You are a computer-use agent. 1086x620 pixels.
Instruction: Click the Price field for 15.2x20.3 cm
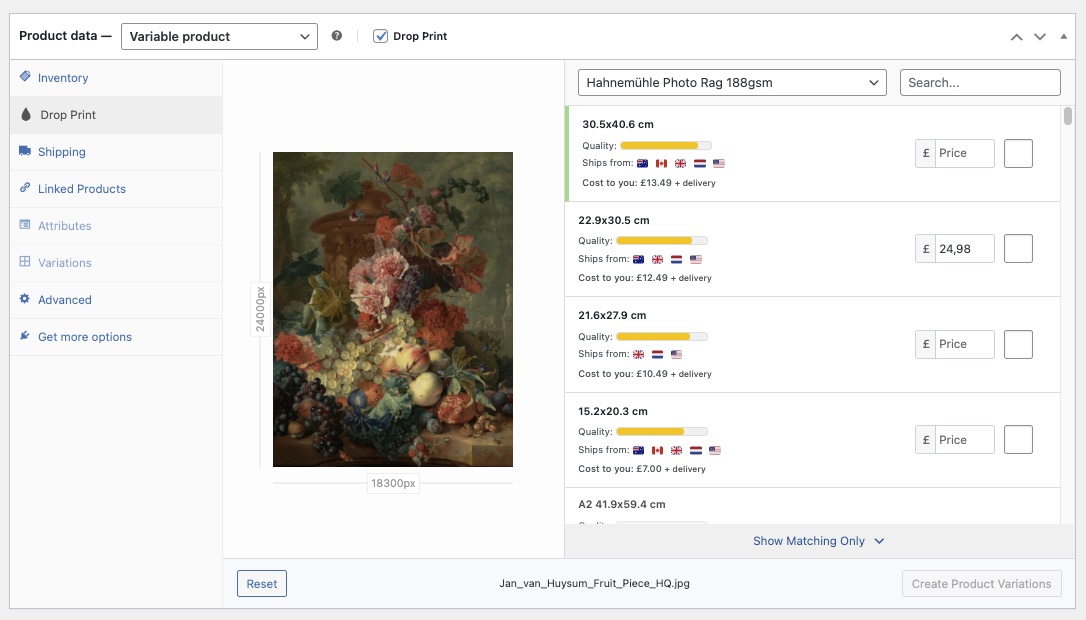pyautogui.click(x=964, y=439)
